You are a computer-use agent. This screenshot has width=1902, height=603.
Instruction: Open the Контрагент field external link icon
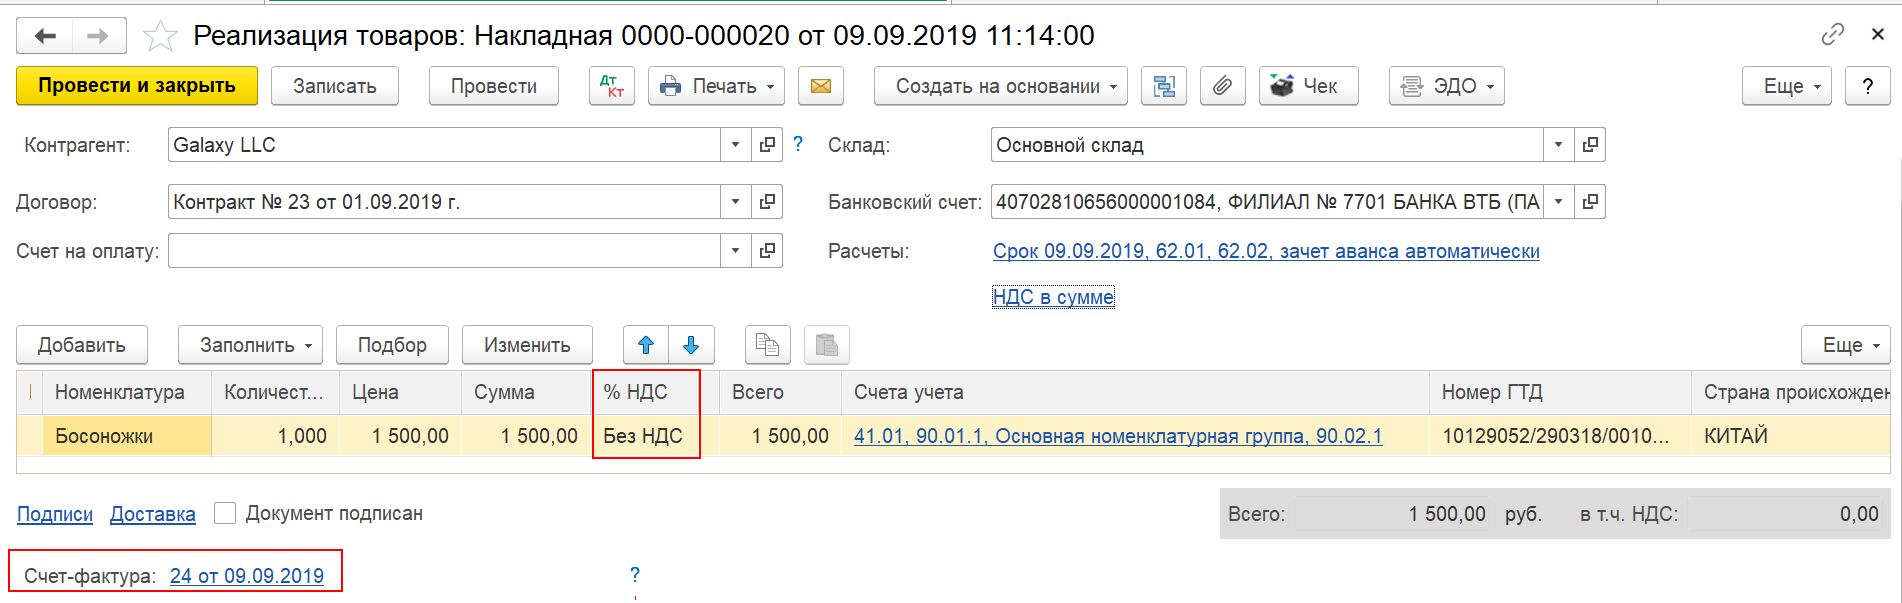tap(767, 145)
